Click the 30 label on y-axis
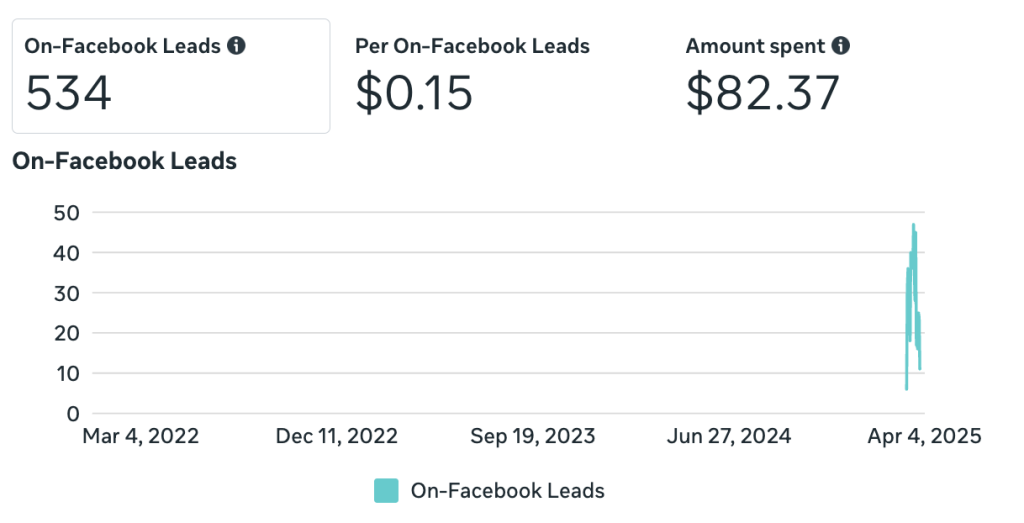This screenshot has height=523, width=1024. point(65,293)
